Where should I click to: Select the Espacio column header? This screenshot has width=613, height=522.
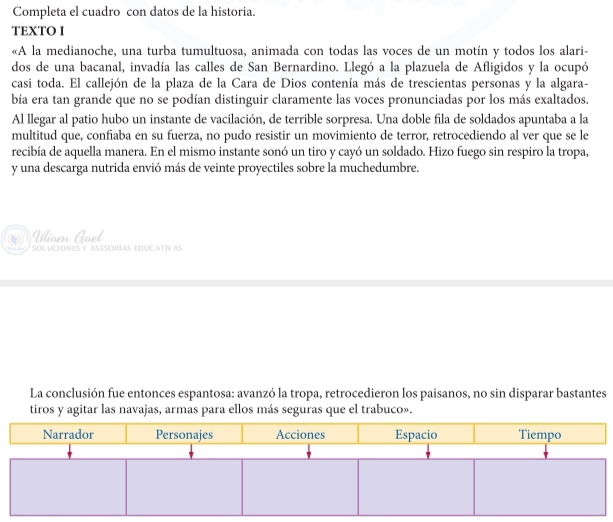(416, 435)
